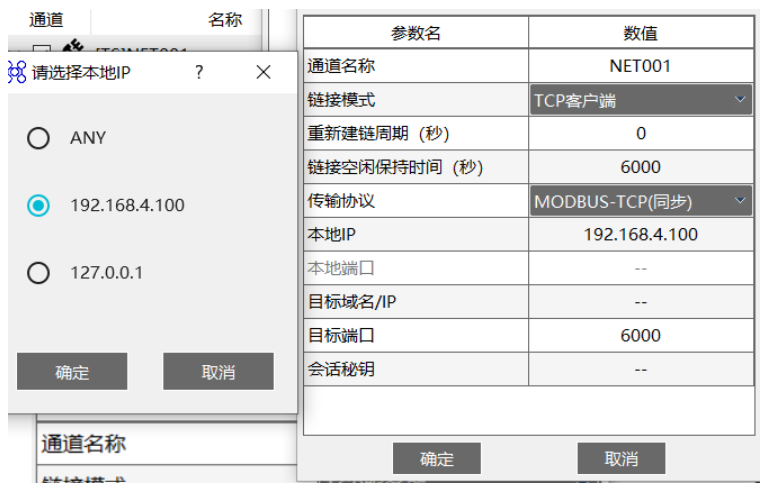765x494 pixels.
Task: Cancel the local IP dialog with 取消
Action: click(x=218, y=372)
